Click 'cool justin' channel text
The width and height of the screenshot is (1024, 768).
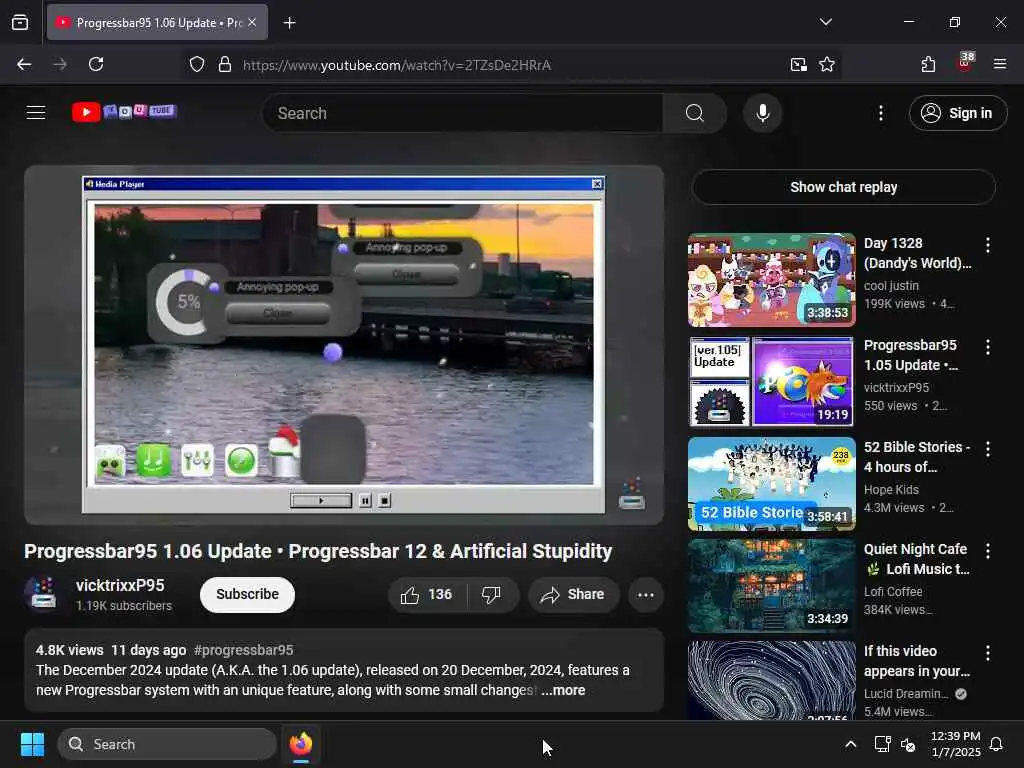pyautogui.click(x=891, y=285)
